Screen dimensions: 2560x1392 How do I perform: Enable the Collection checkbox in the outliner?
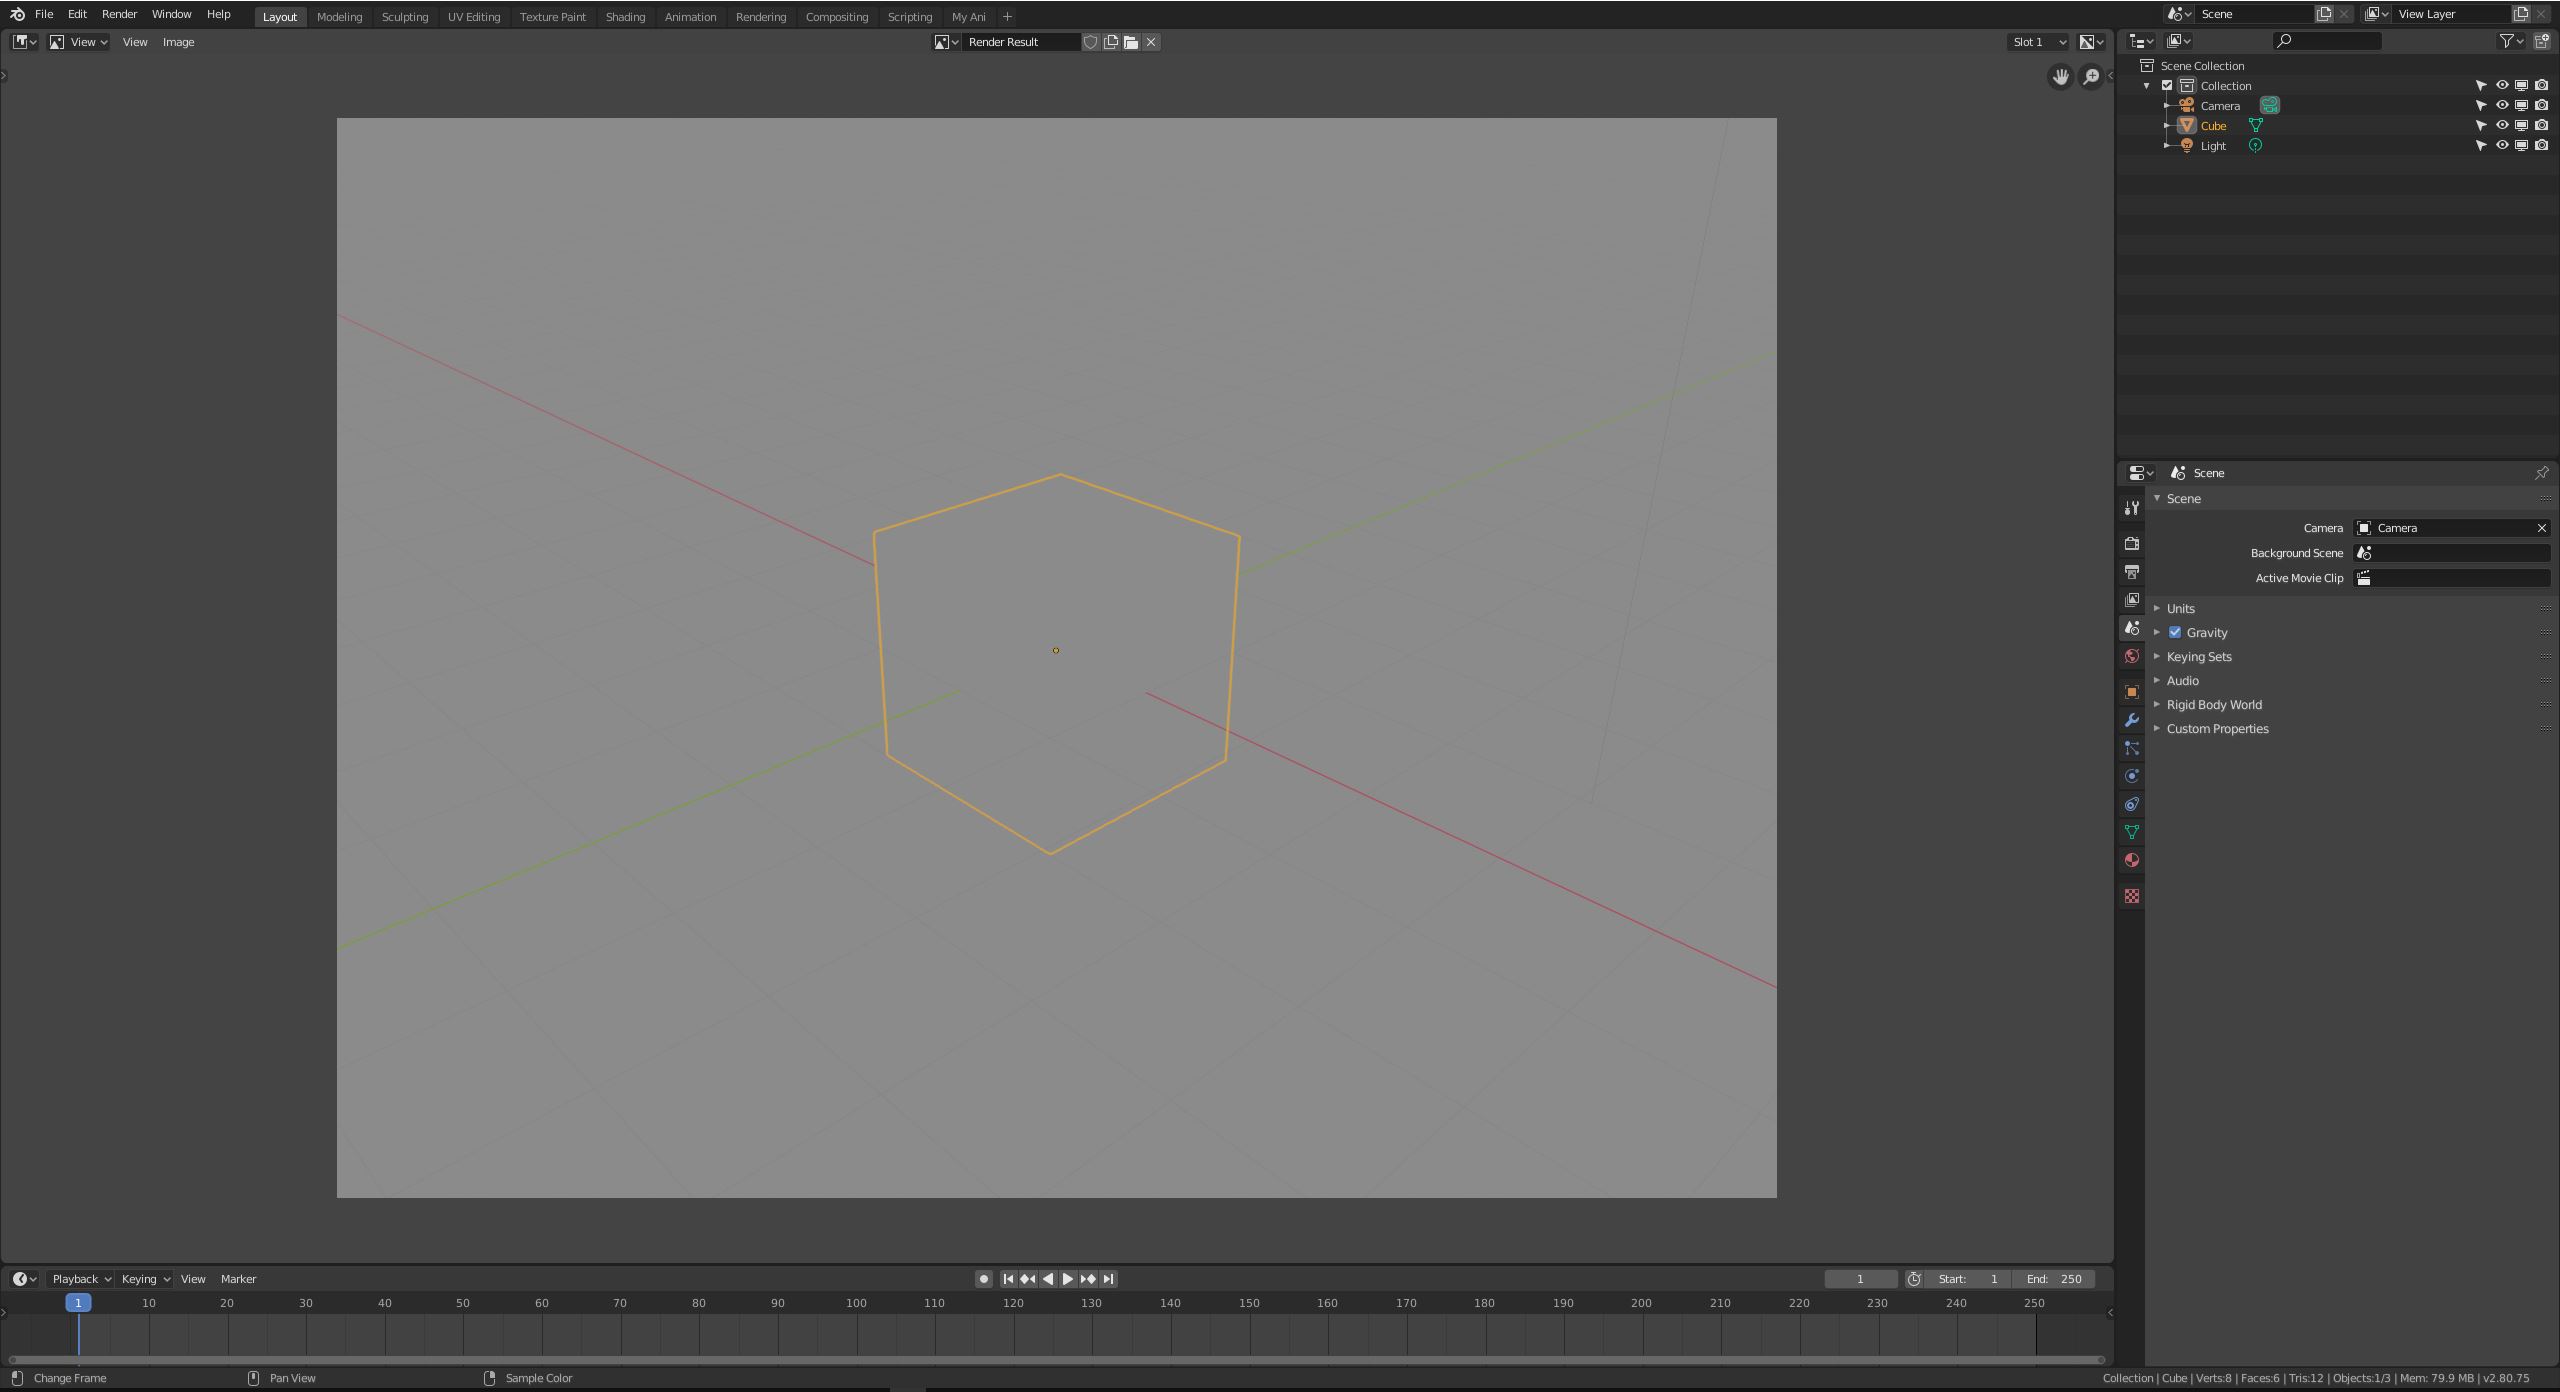[2168, 85]
